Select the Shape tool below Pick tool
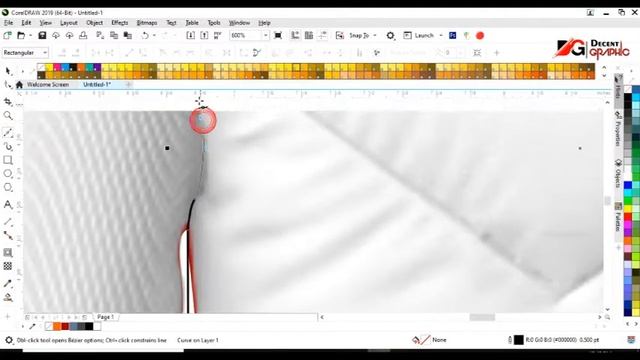 pyautogui.click(x=8, y=84)
